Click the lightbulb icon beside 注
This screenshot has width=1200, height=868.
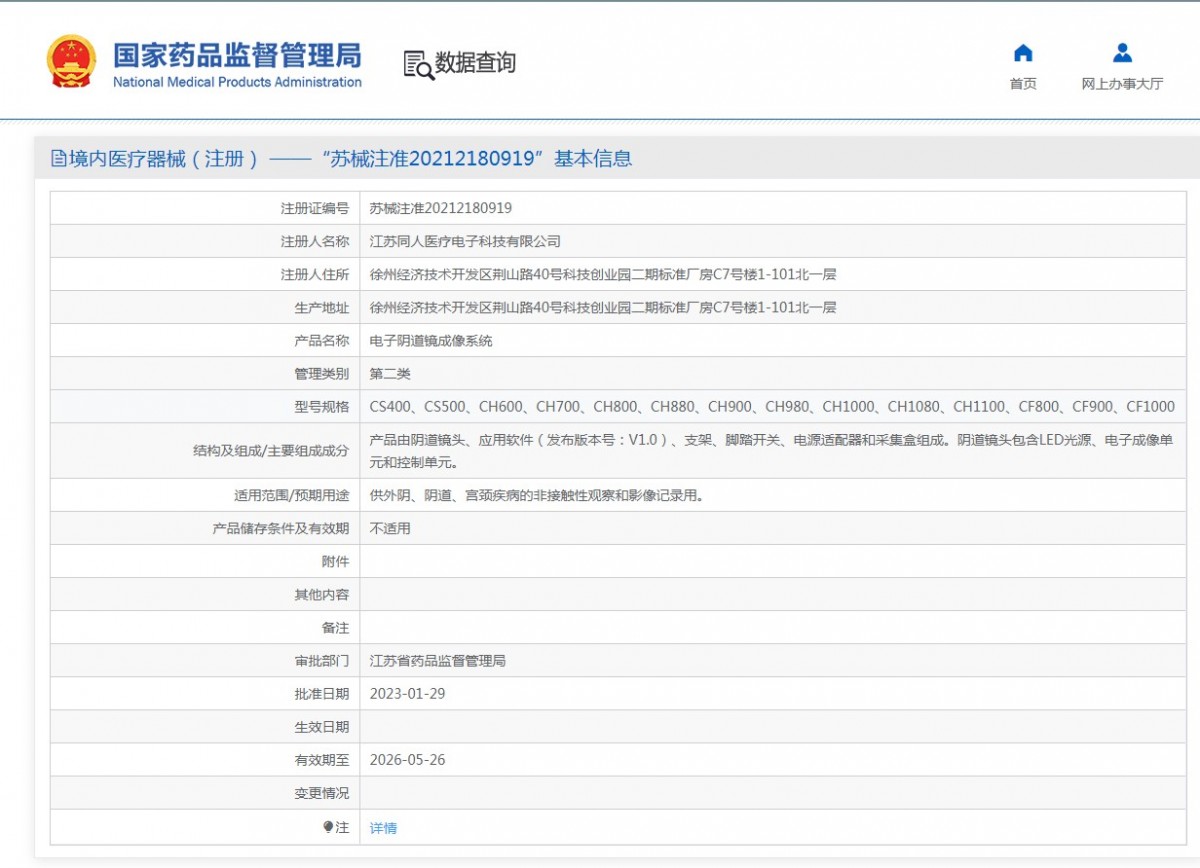pos(327,827)
